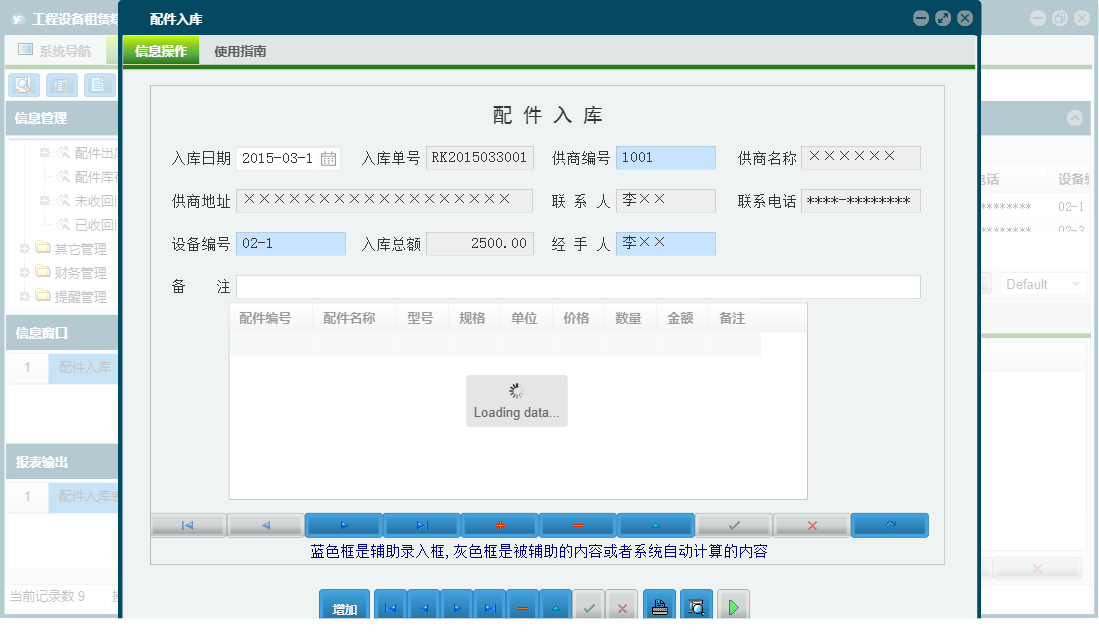Click the edit triangle icon in the navigator
This screenshot has height=635, width=1099.
coord(654,525)
